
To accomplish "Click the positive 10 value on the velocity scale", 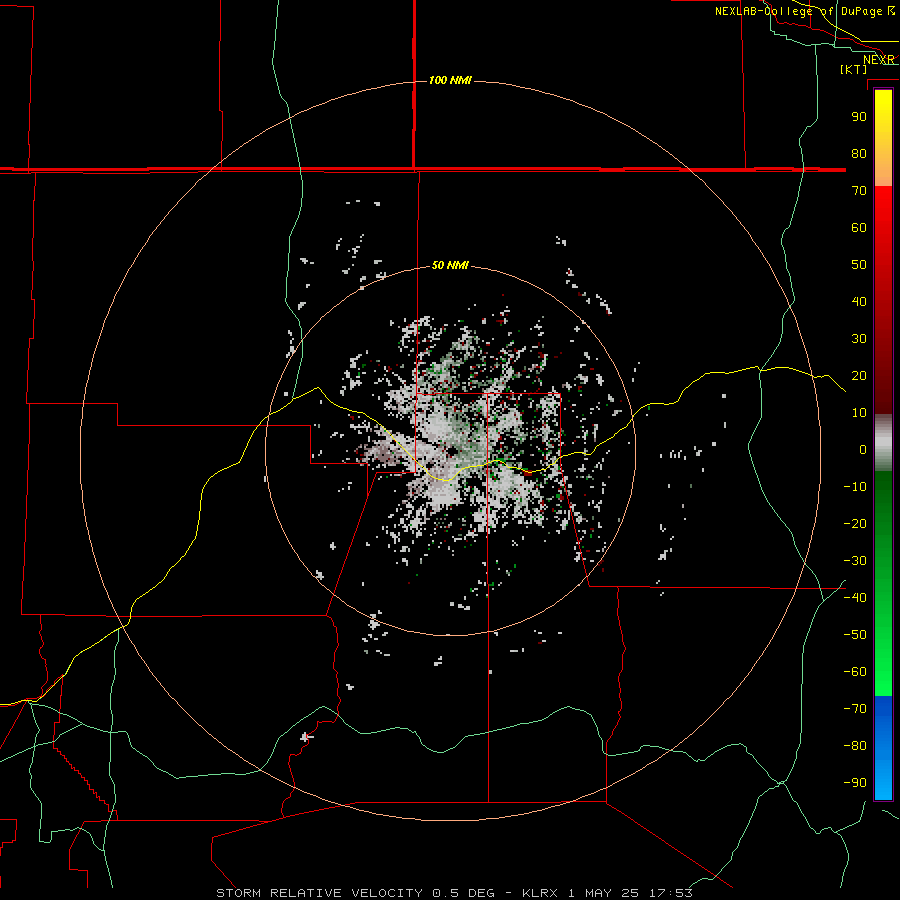I will coord(859,413).
